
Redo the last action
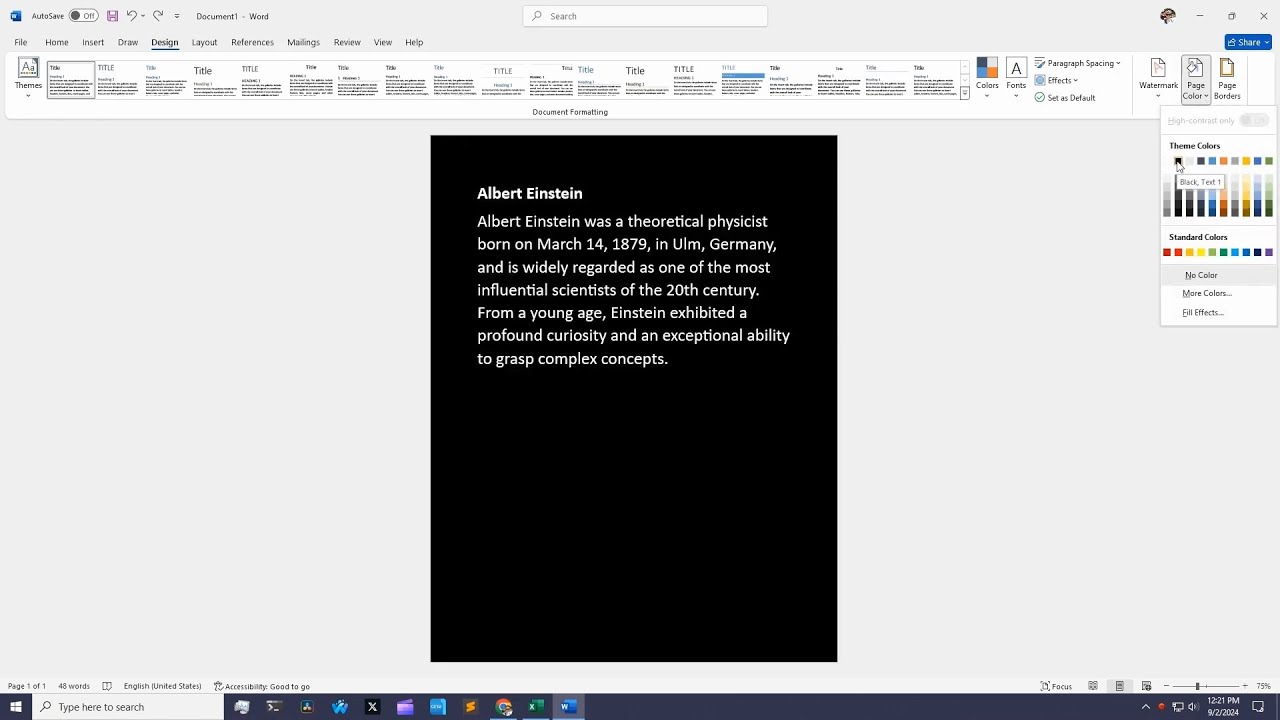[158, 16]
